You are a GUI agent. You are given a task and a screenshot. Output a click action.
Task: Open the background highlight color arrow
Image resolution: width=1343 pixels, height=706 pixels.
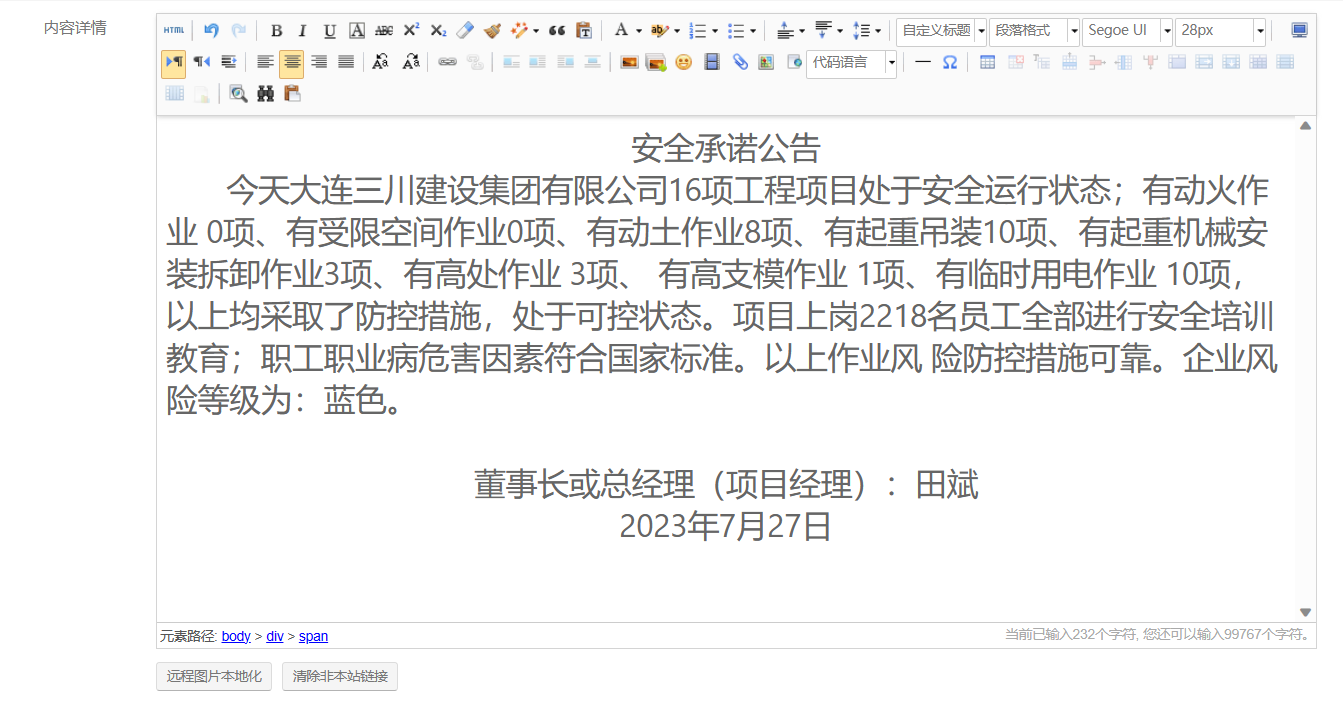[x=676, y=31]
